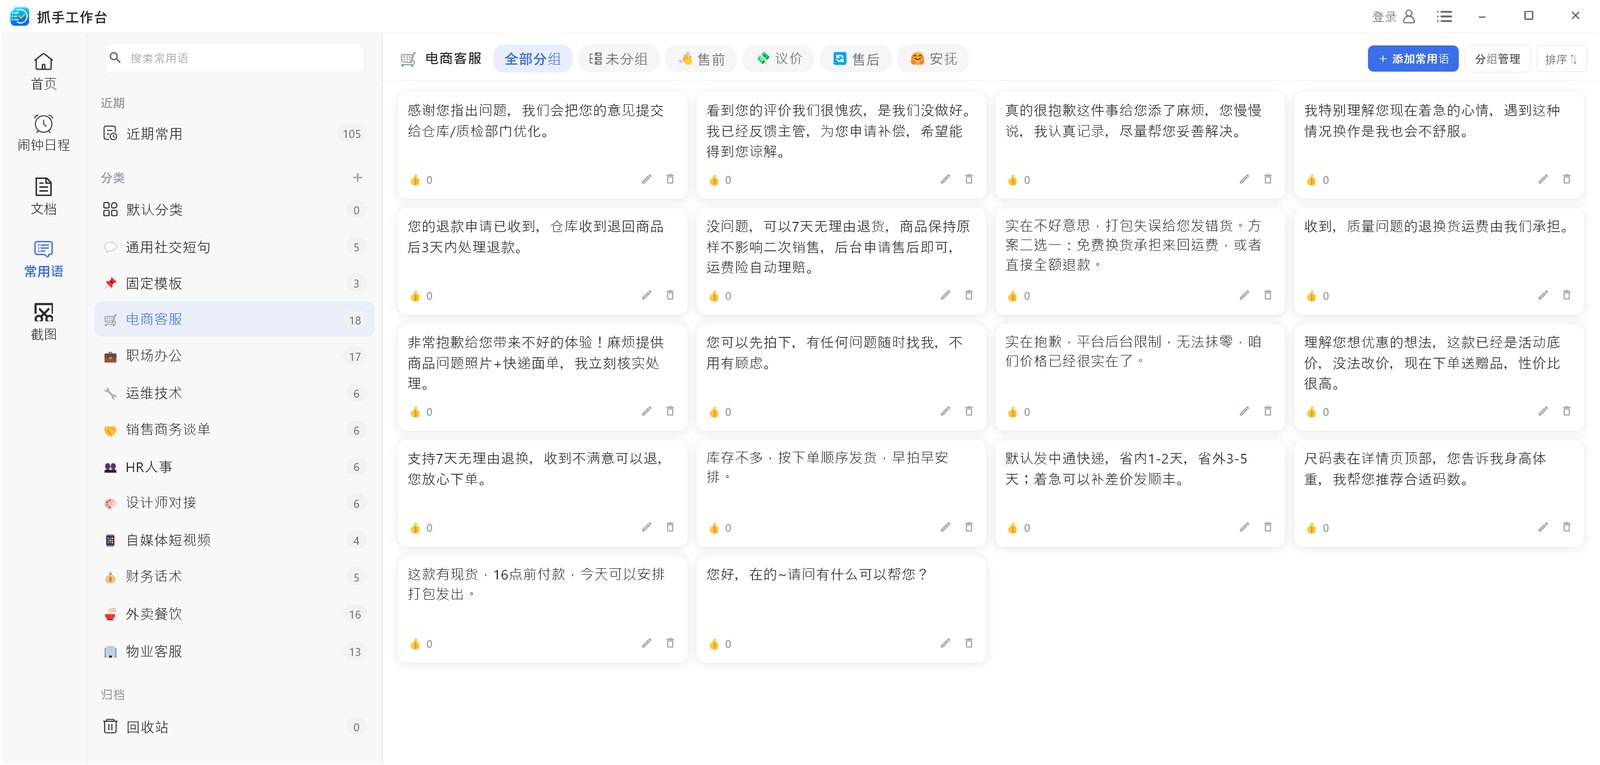This screenshot has width=1600, height=765.
Task: Edit the card 库存不多，按下单顺序发货
Action: 945,527
